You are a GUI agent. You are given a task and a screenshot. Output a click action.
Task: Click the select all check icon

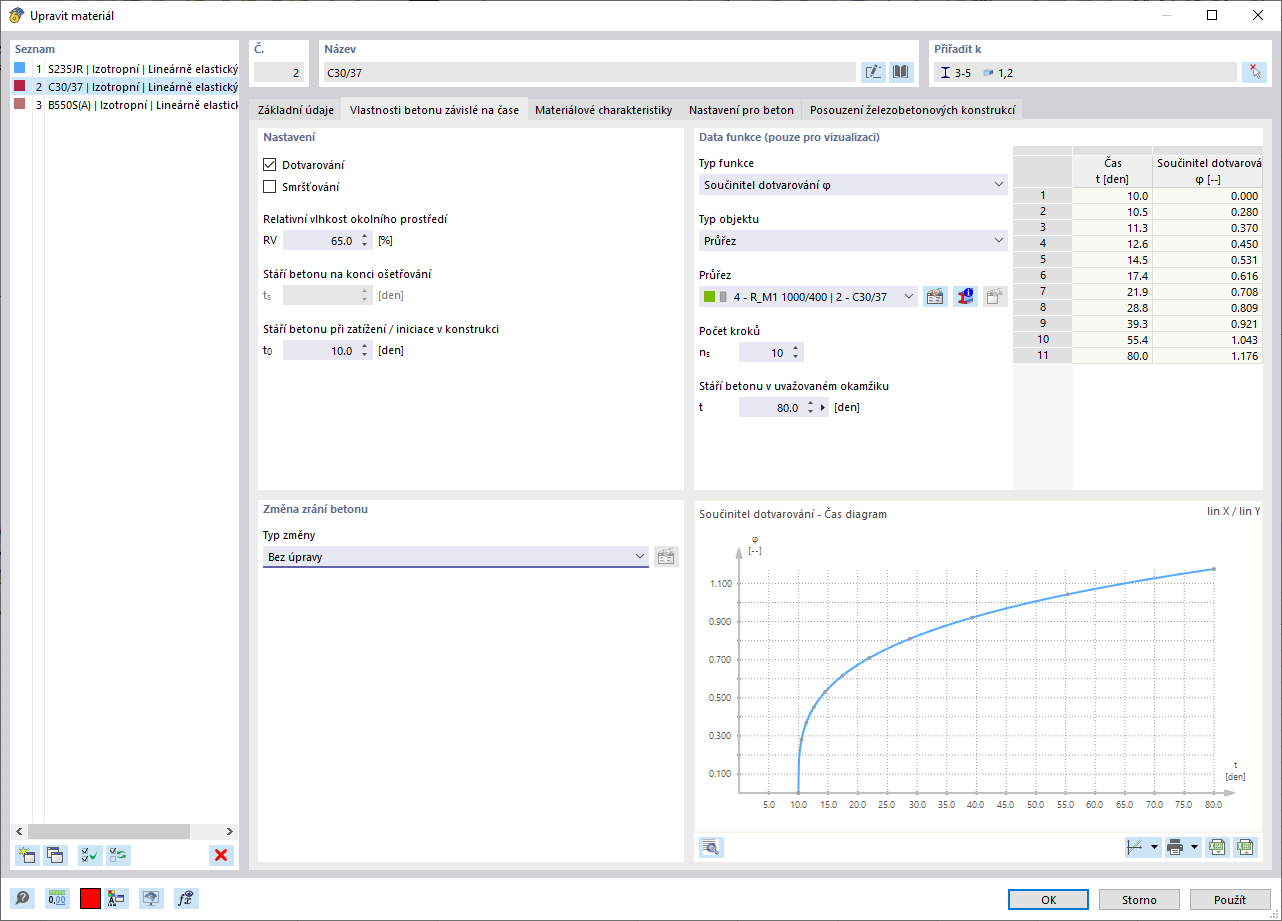[90, 855]
